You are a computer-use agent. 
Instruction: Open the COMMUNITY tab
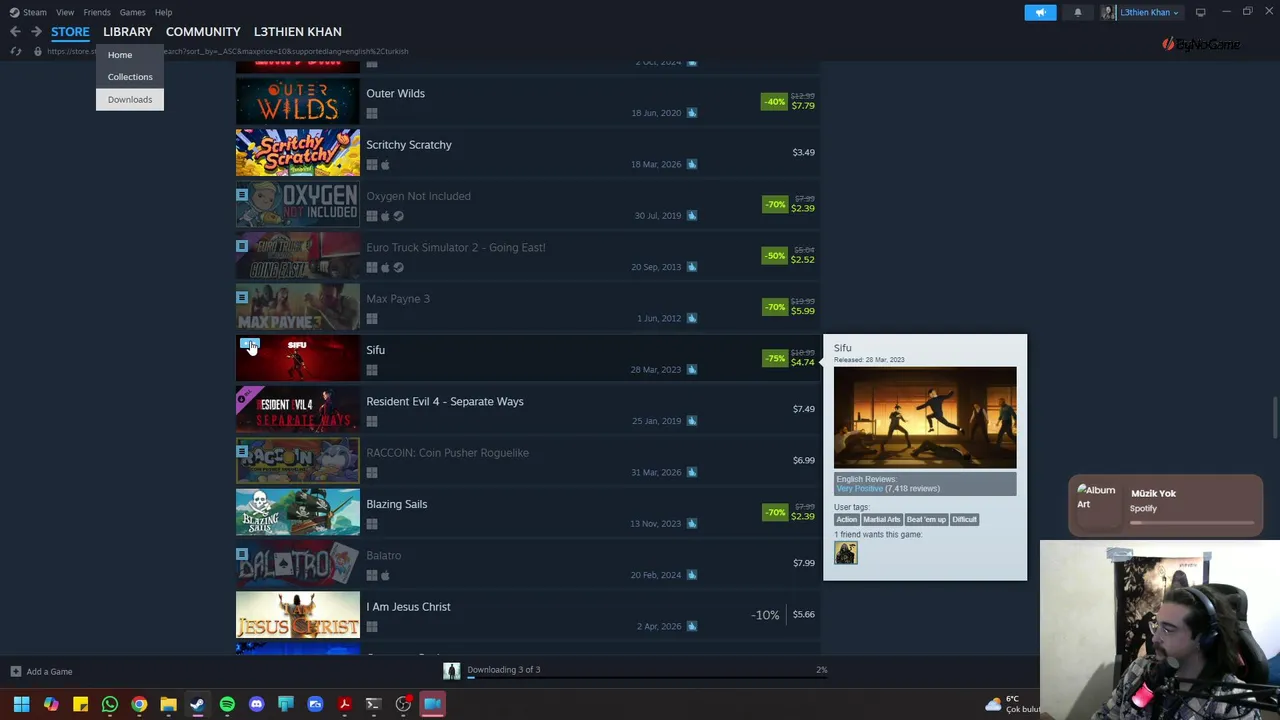click(x=203, y=32)
